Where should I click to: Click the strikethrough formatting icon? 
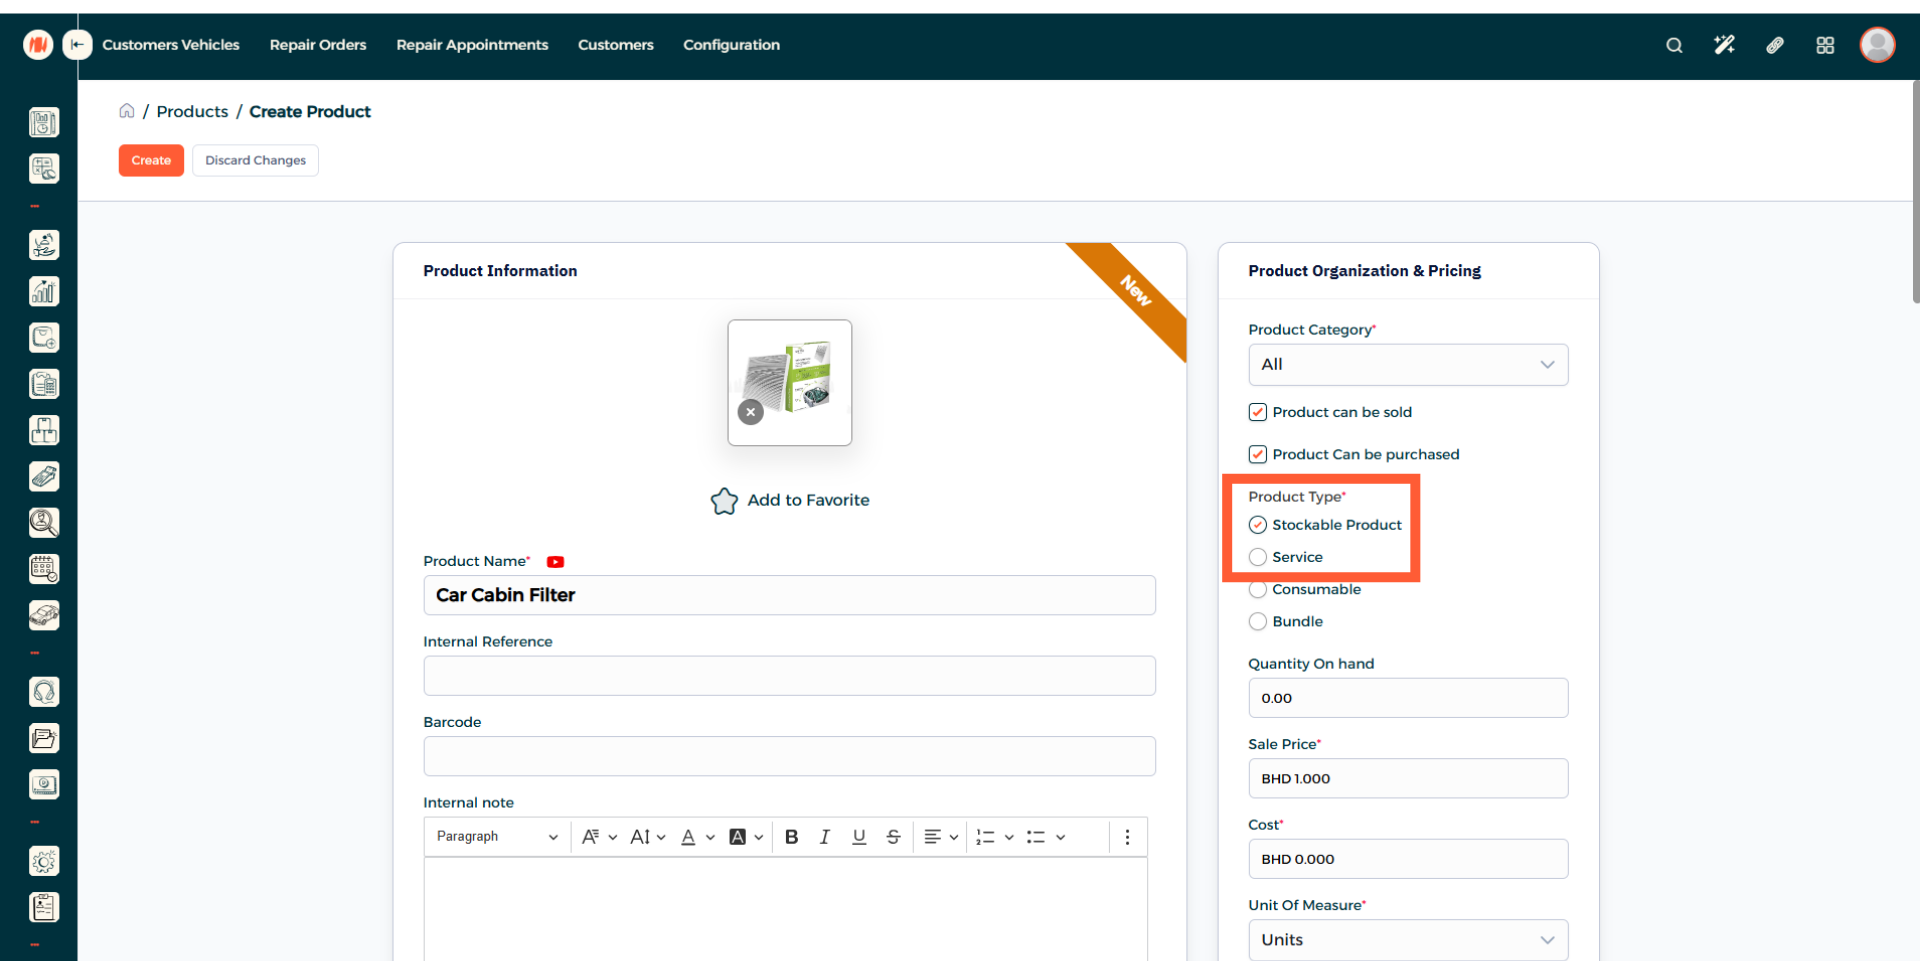point(893,837)
